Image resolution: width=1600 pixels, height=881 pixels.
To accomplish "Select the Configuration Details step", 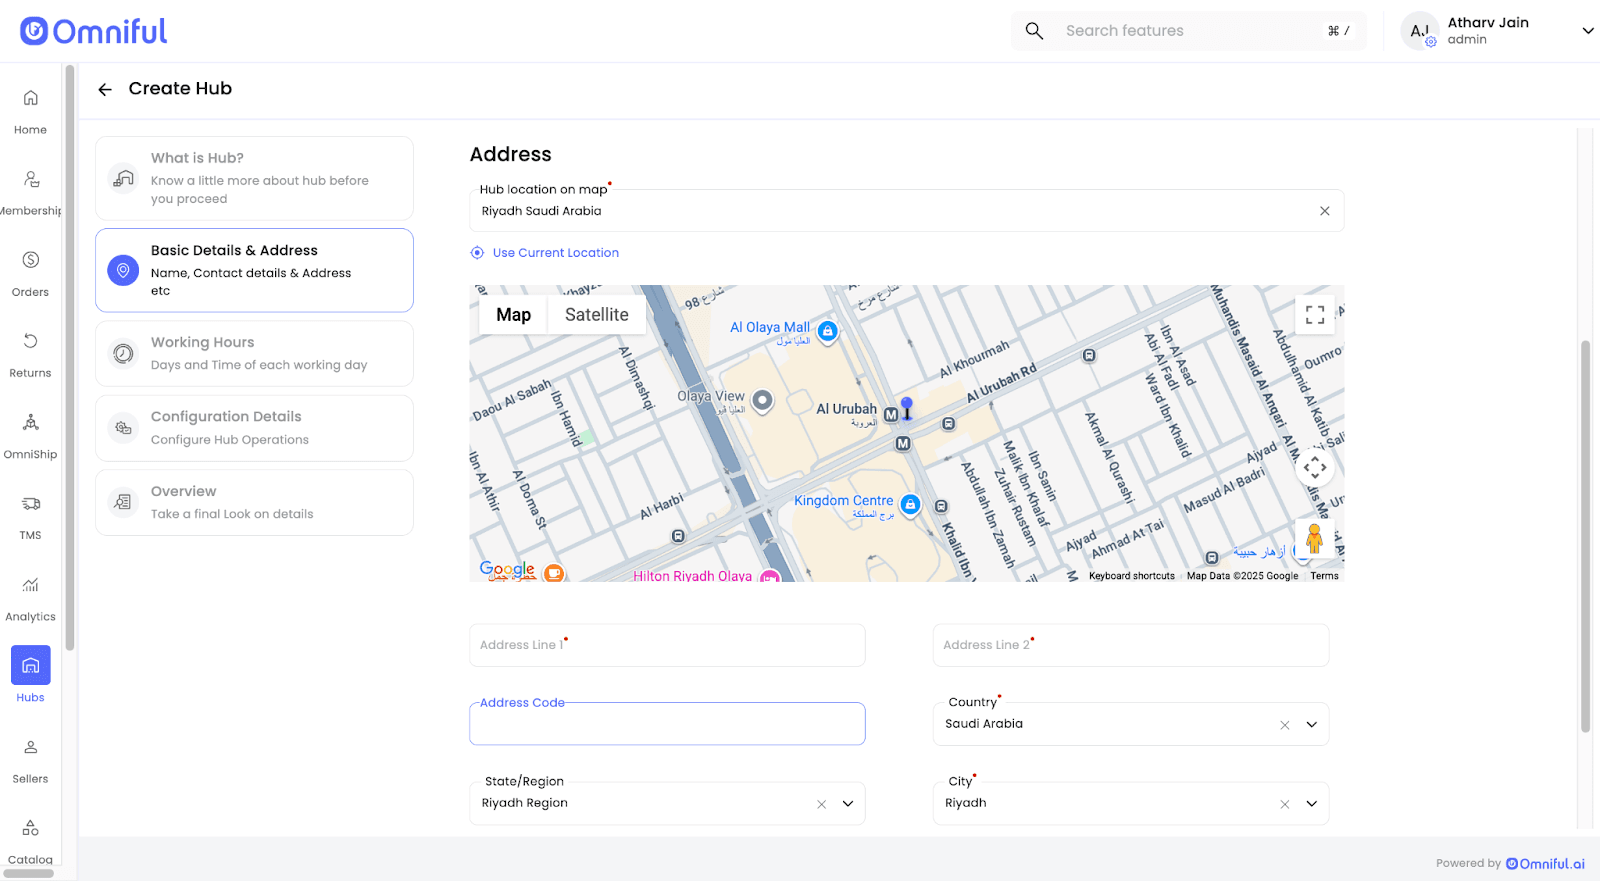I will coord(254,428).
